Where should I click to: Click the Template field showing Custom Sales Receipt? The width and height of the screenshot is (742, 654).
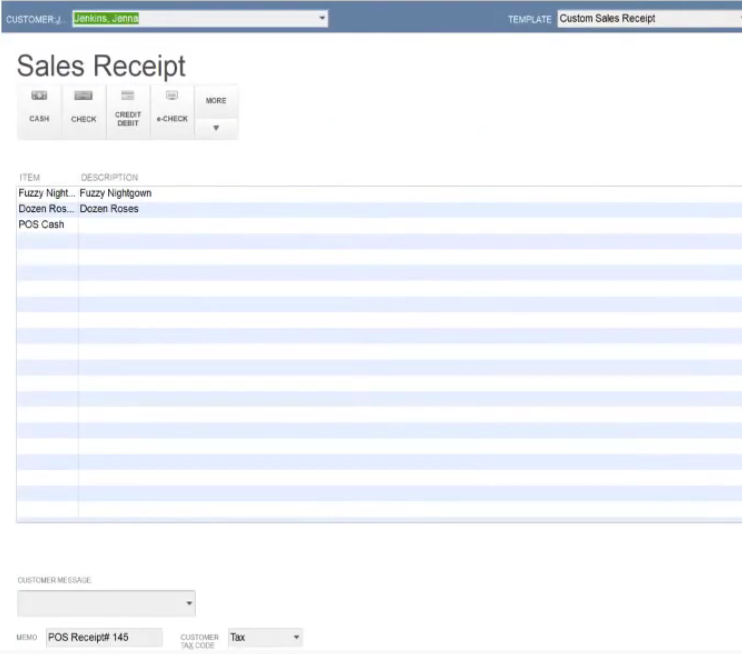tap(650, 19)
